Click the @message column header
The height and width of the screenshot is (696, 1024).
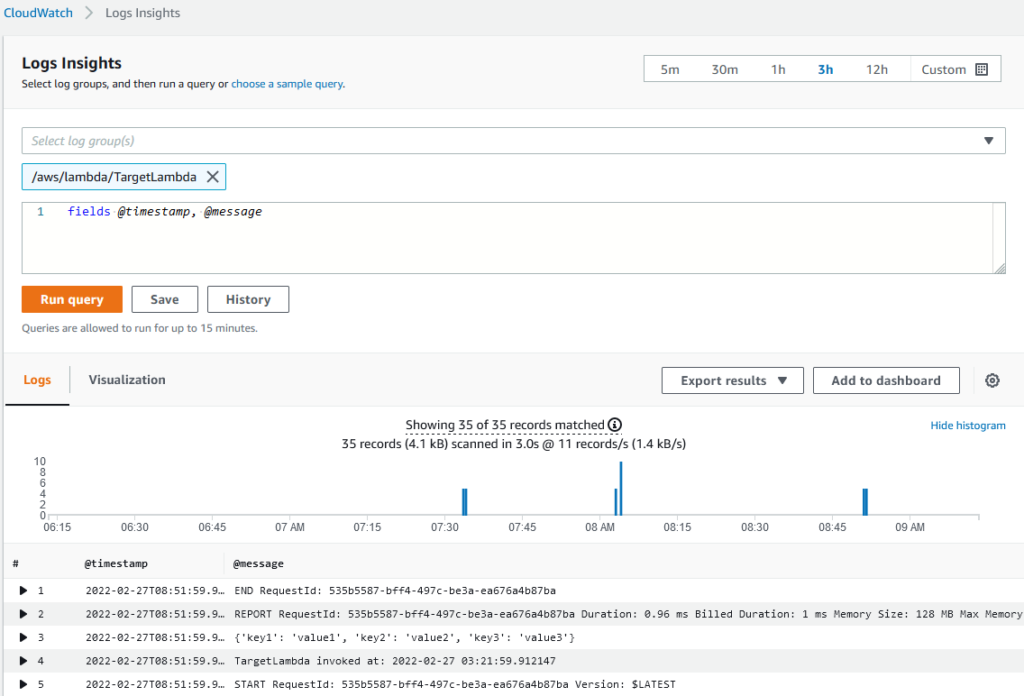[259, 563]
